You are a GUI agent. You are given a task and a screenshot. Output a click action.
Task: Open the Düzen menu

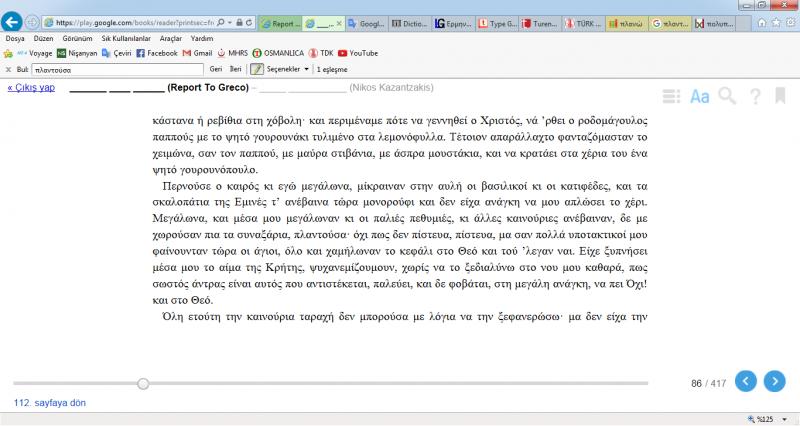[43, 38]
